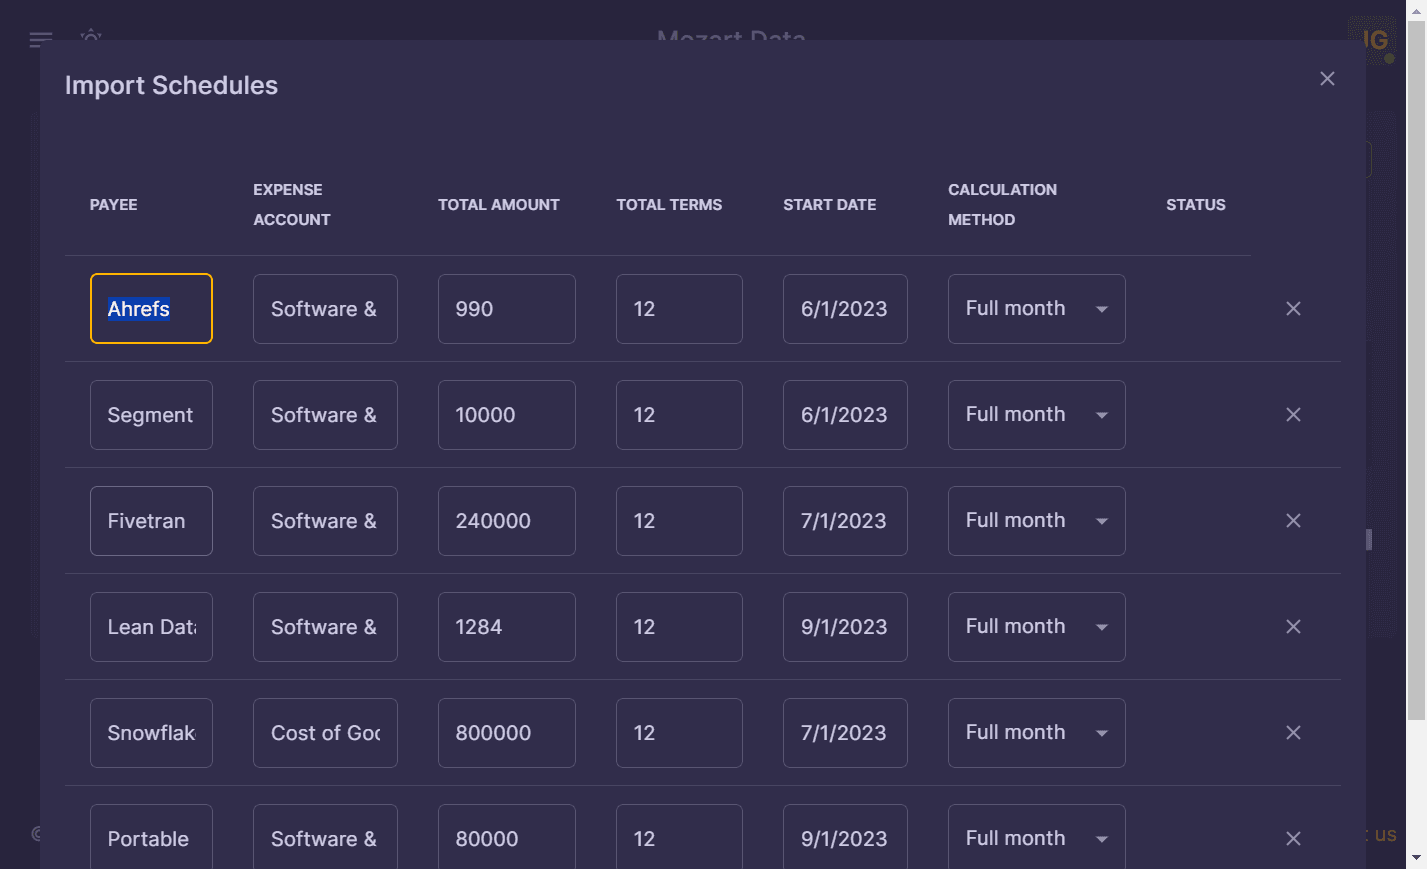
Task: Remove the Fivetran schedule row
Action: (x=1293, y=521)
